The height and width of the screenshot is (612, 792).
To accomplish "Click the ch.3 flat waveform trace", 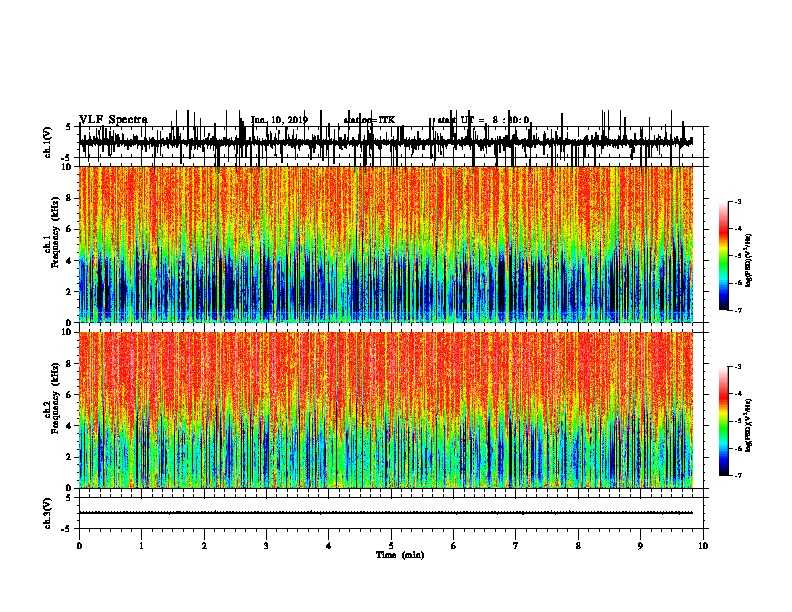I will coord(386,513).
